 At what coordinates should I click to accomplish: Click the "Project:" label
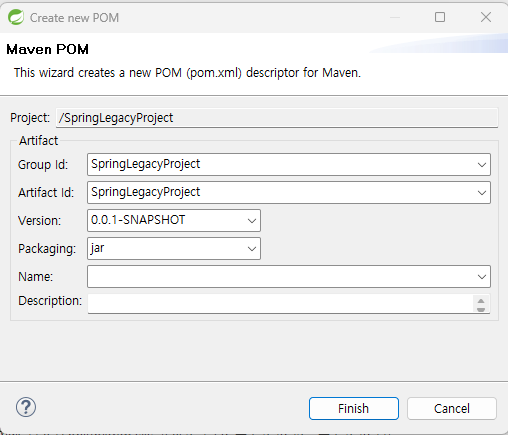pyautogui.click(x=30, y=118)
